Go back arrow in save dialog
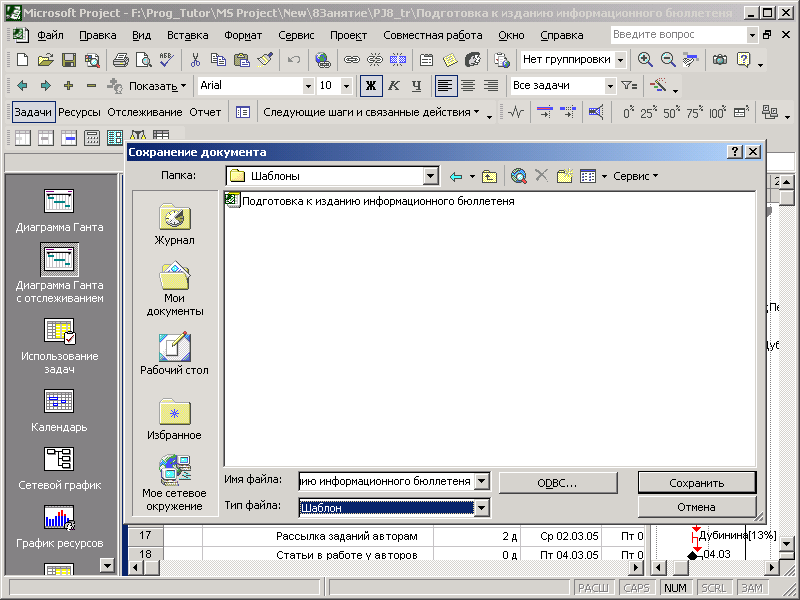This screenshot has width=800, height=600. [456, 177]
